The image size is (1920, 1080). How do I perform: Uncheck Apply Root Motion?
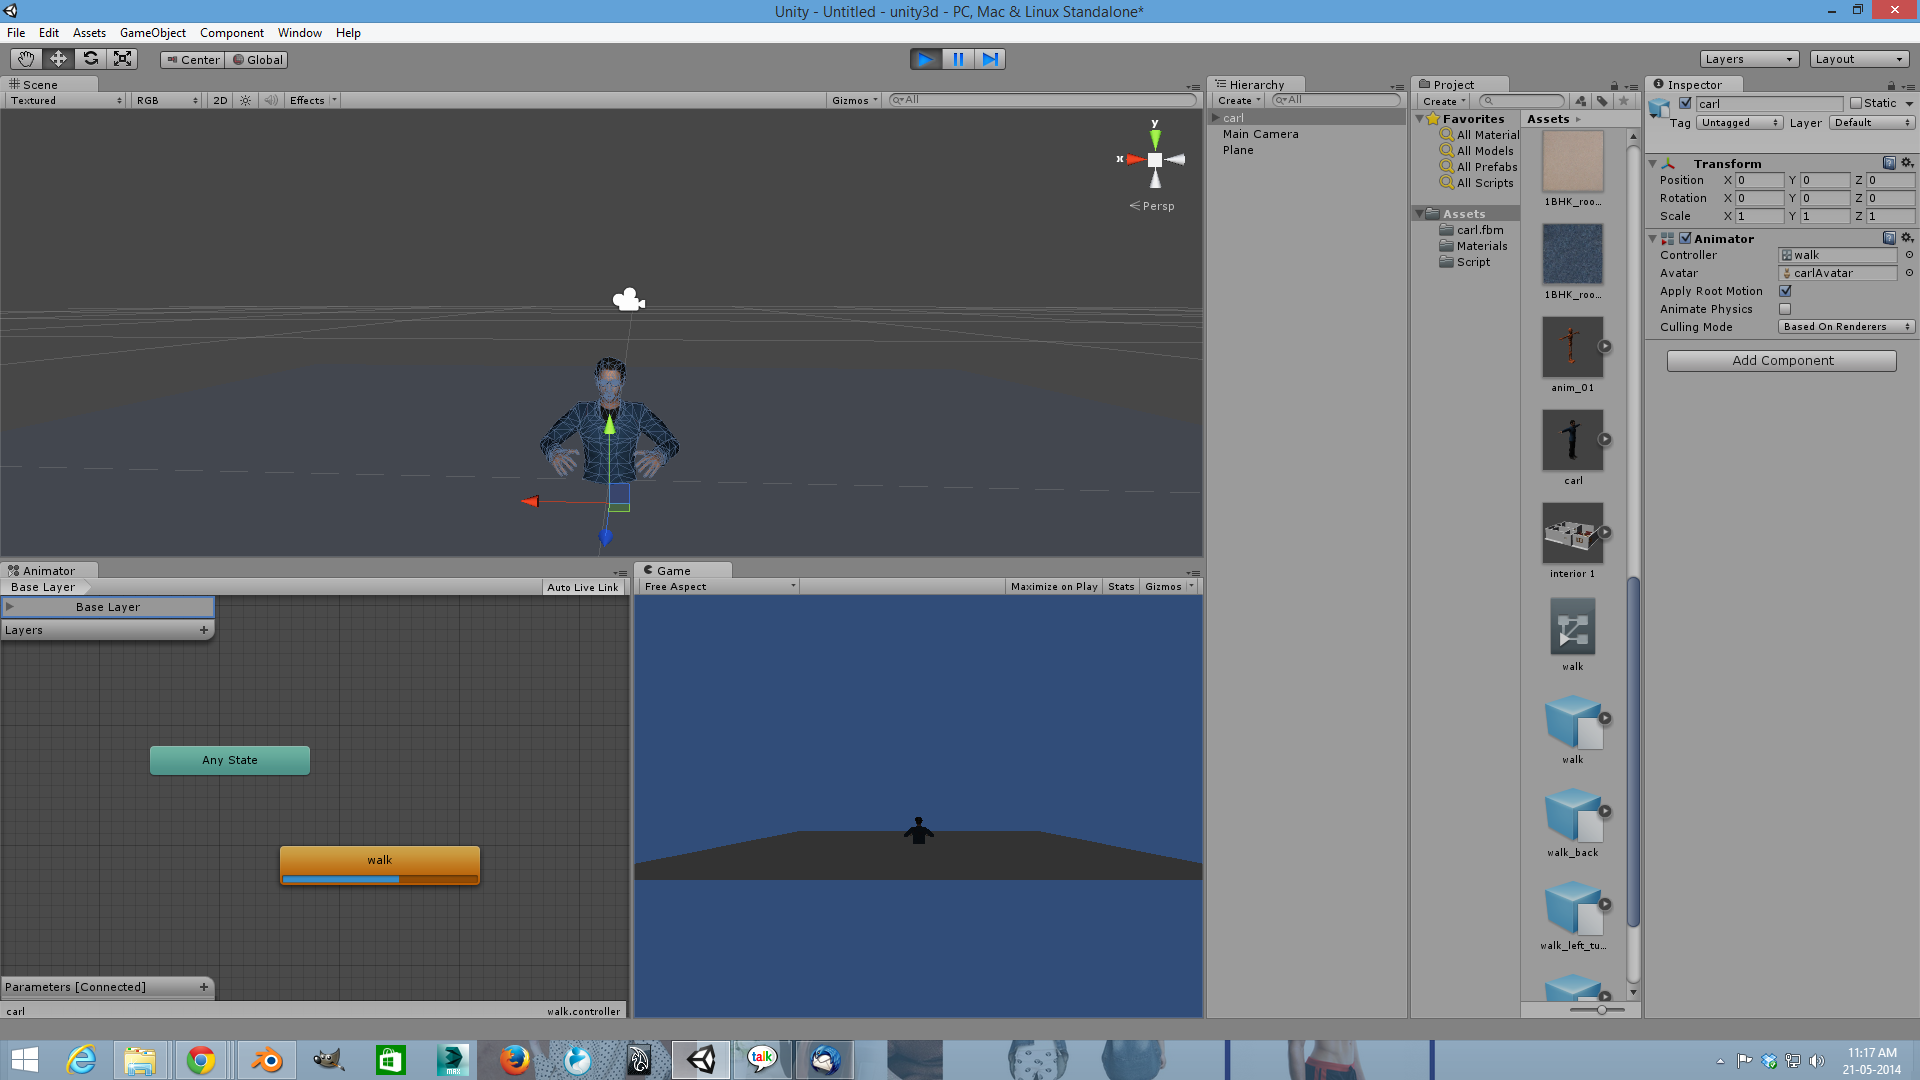[1785, 291]
